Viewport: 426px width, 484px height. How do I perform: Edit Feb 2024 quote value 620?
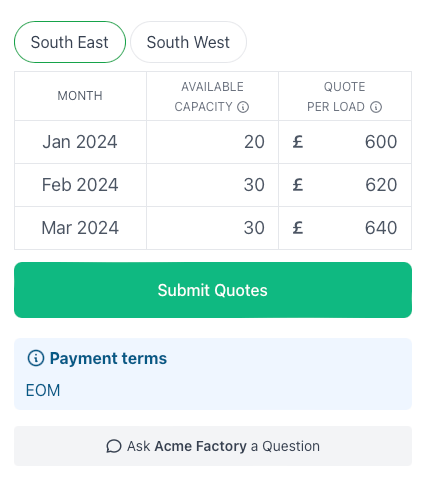(345, 185)
